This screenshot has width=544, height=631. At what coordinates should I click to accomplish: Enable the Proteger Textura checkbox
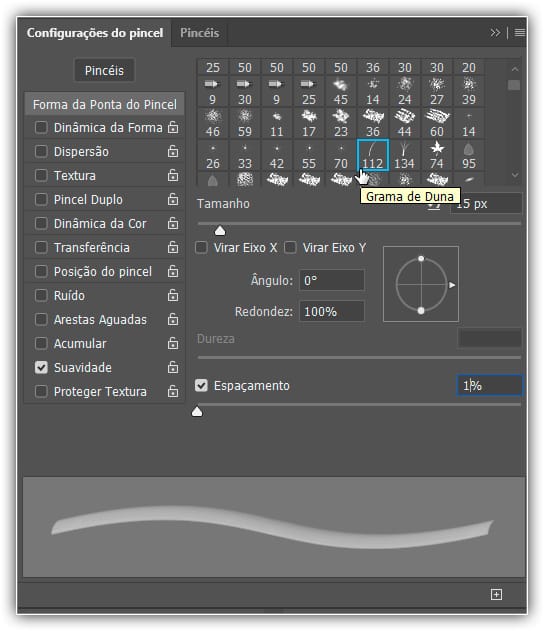tap(41, 391)
